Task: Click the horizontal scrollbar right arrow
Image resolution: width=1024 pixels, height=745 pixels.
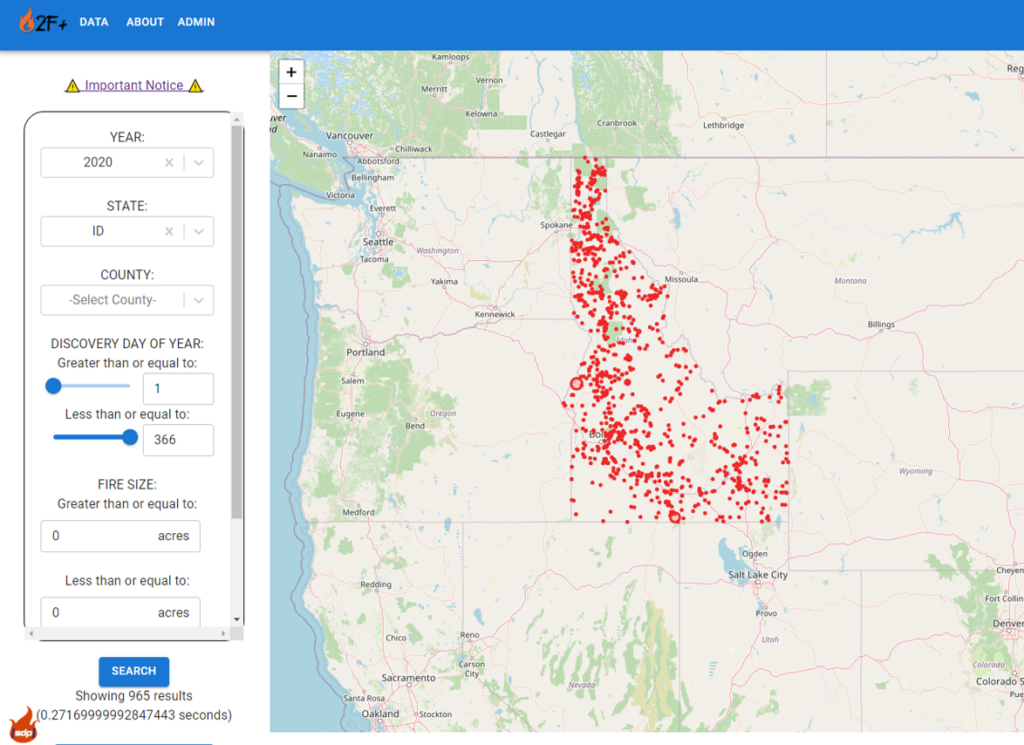Action: point(223,633)
